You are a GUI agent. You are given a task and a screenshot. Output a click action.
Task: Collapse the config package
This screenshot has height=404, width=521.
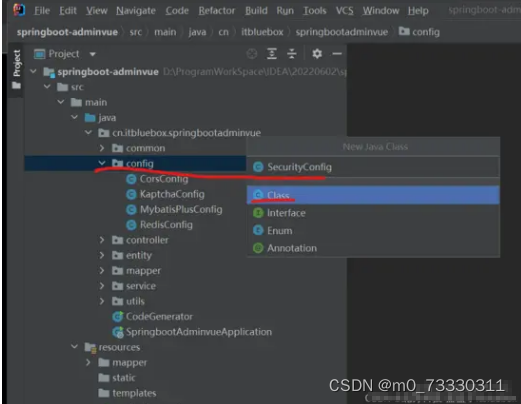[x=102, y=163]
